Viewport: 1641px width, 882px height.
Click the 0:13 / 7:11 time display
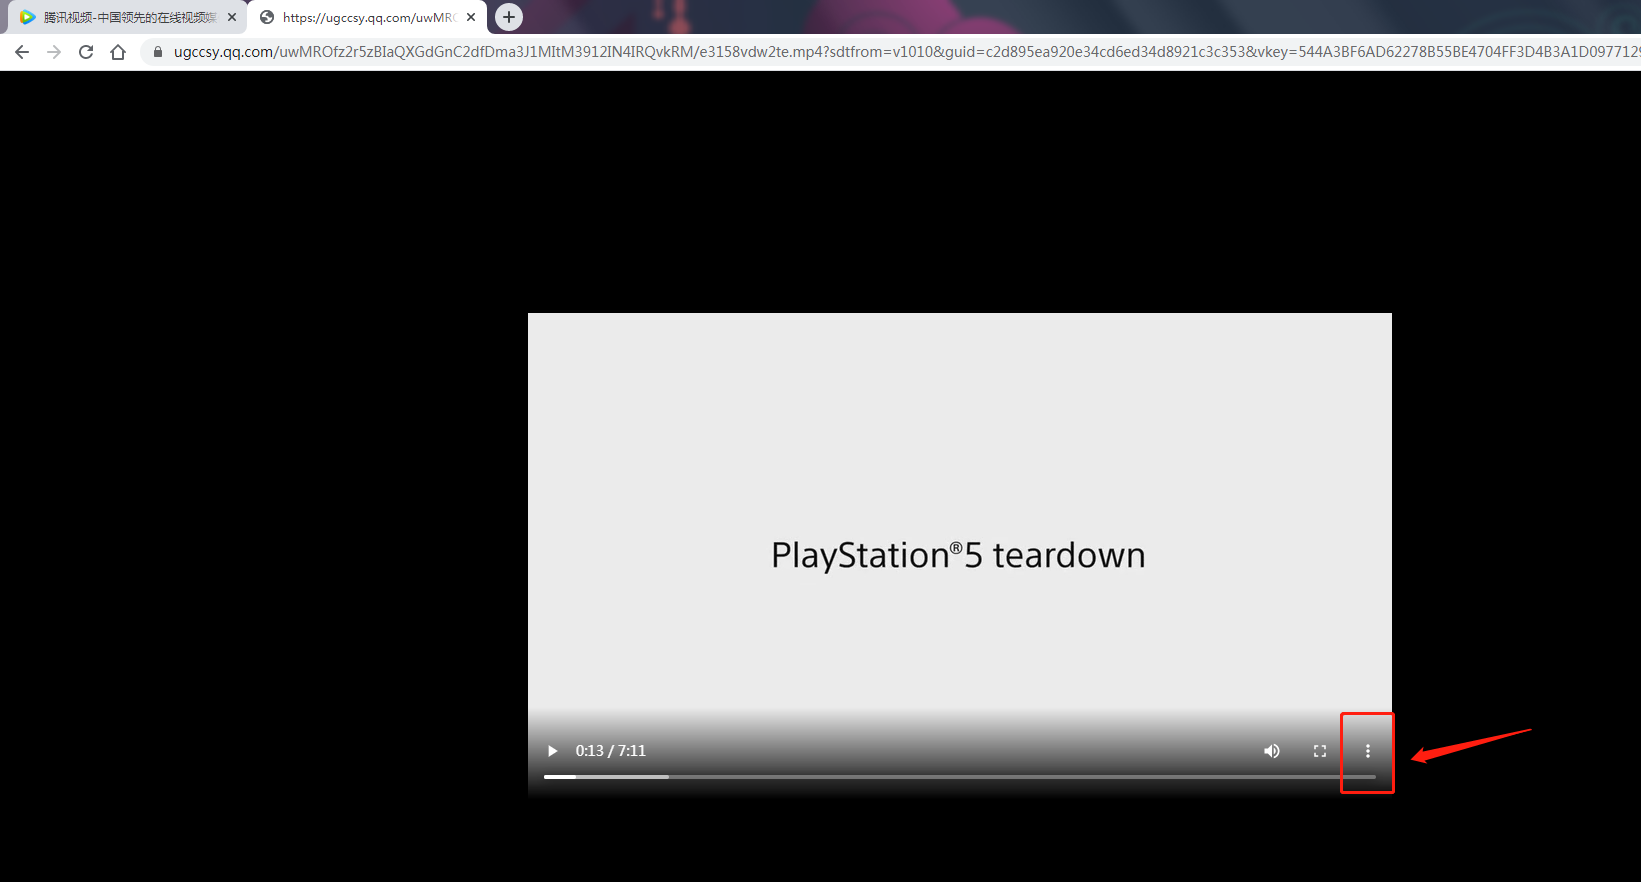coord(610,751)
